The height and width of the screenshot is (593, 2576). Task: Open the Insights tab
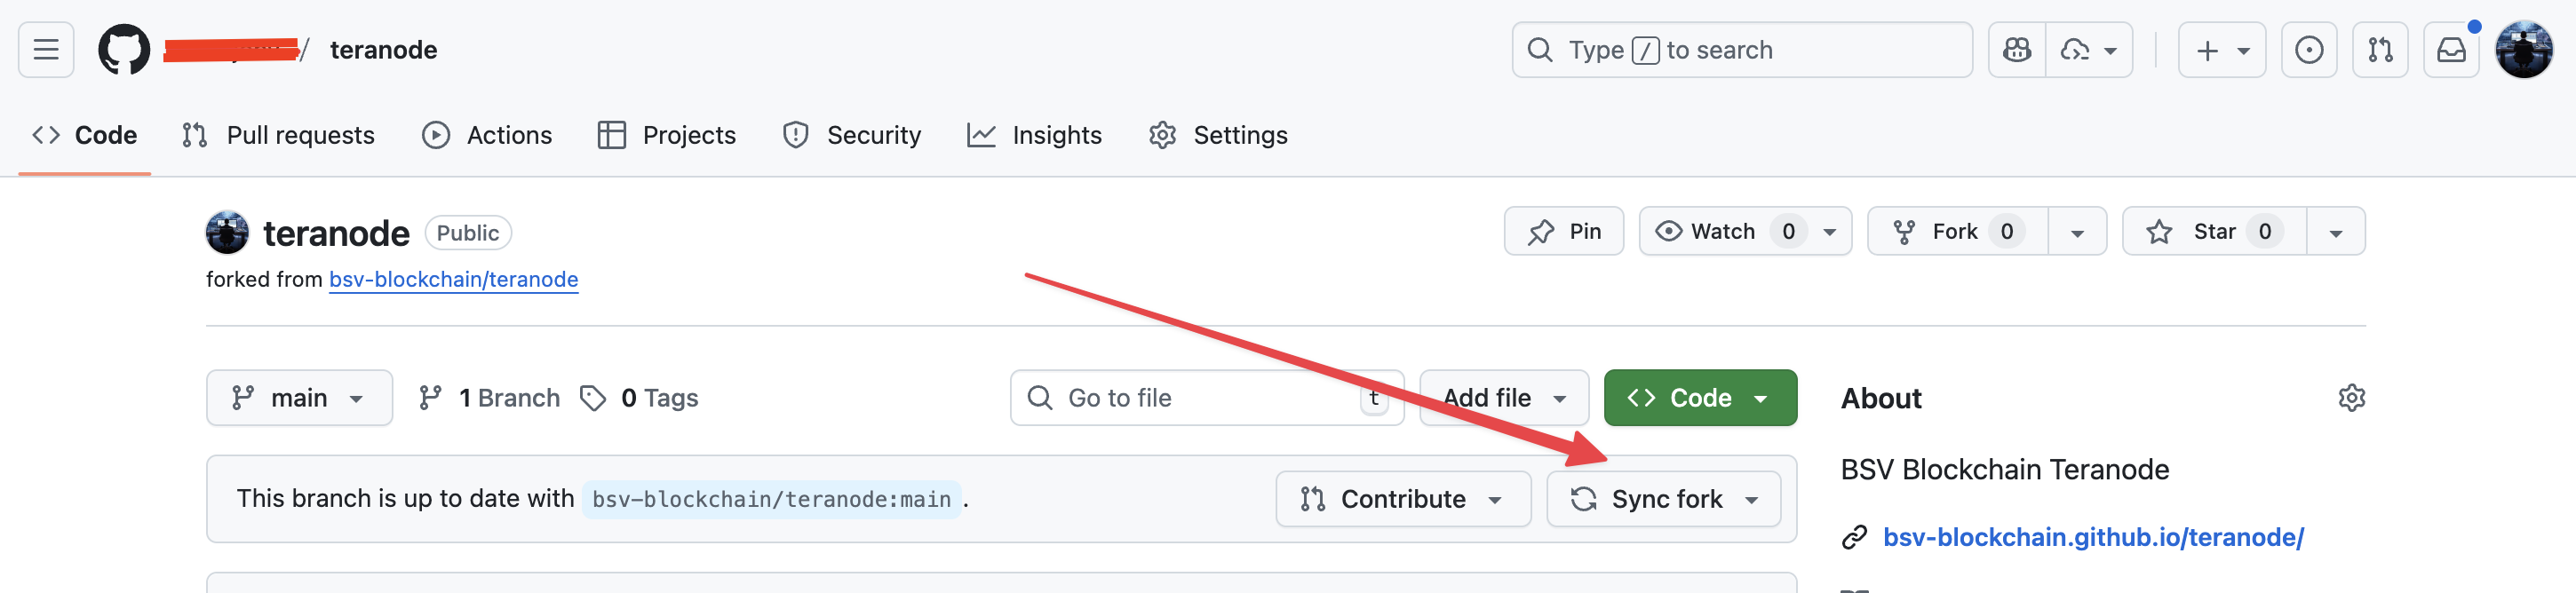pyautogui.click(x=1035, y=135)
